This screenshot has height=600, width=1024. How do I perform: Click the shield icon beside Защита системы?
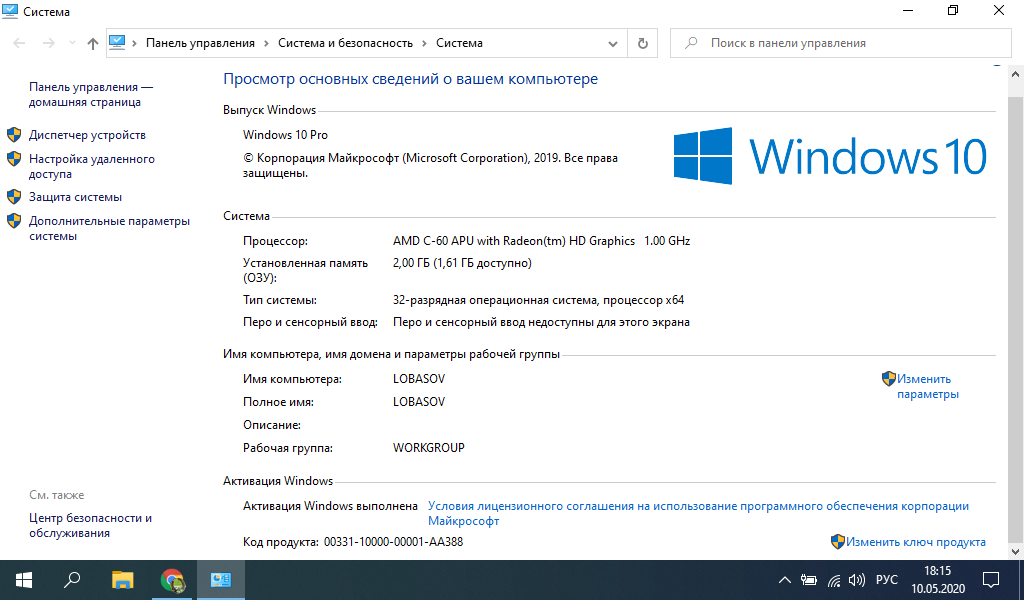14,197
